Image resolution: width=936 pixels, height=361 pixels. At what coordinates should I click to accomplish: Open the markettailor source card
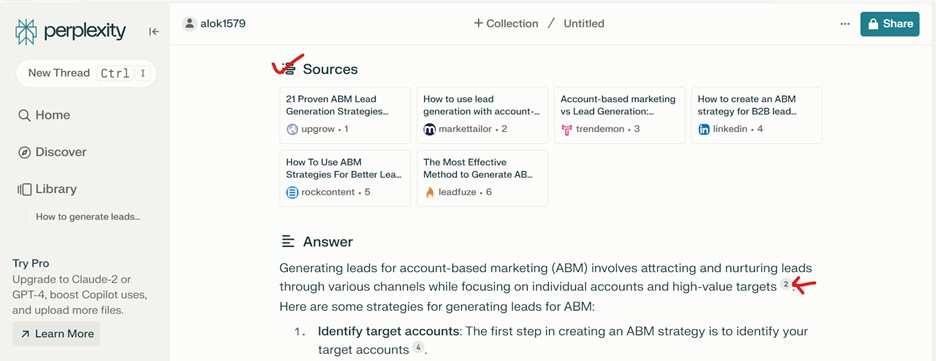click(x=482, y=115)
